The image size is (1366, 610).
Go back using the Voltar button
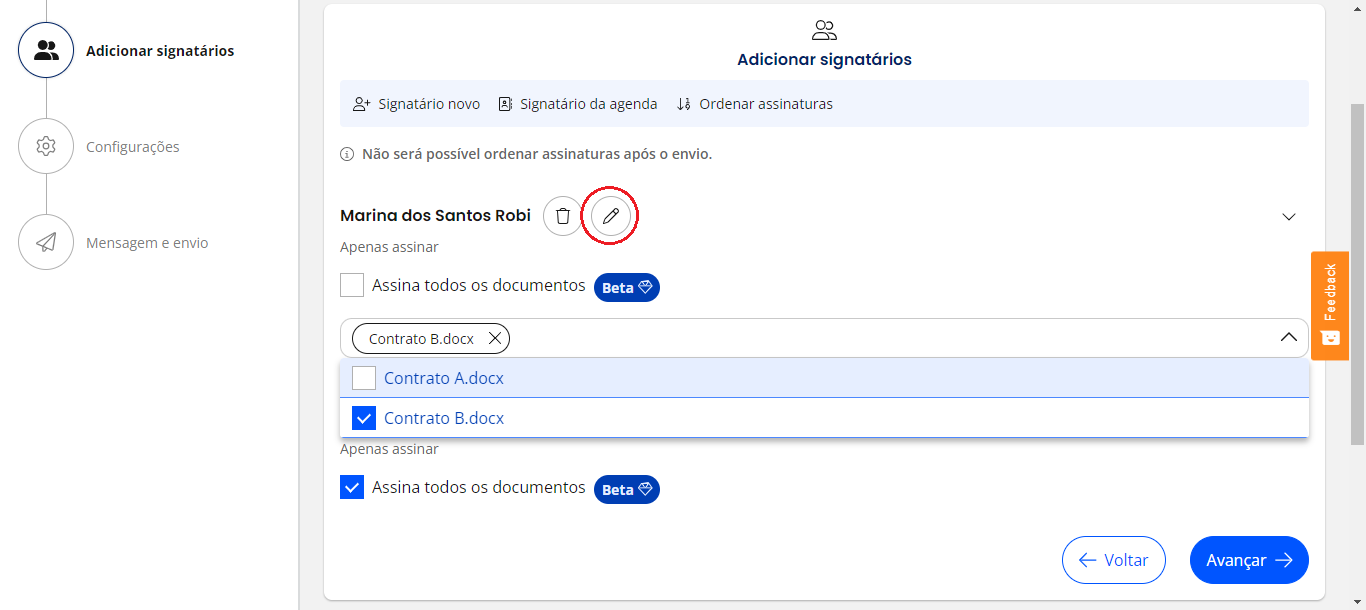1113,560
